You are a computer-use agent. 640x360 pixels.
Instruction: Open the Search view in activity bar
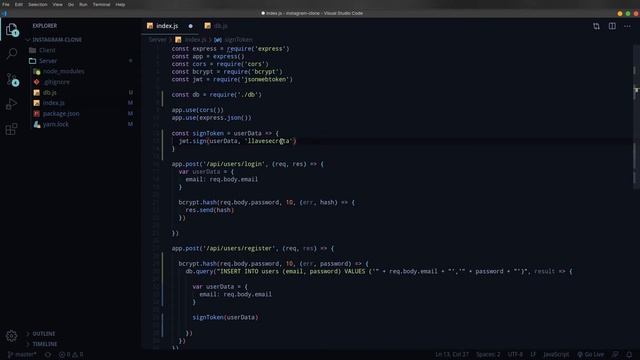[x=12, y=53]
